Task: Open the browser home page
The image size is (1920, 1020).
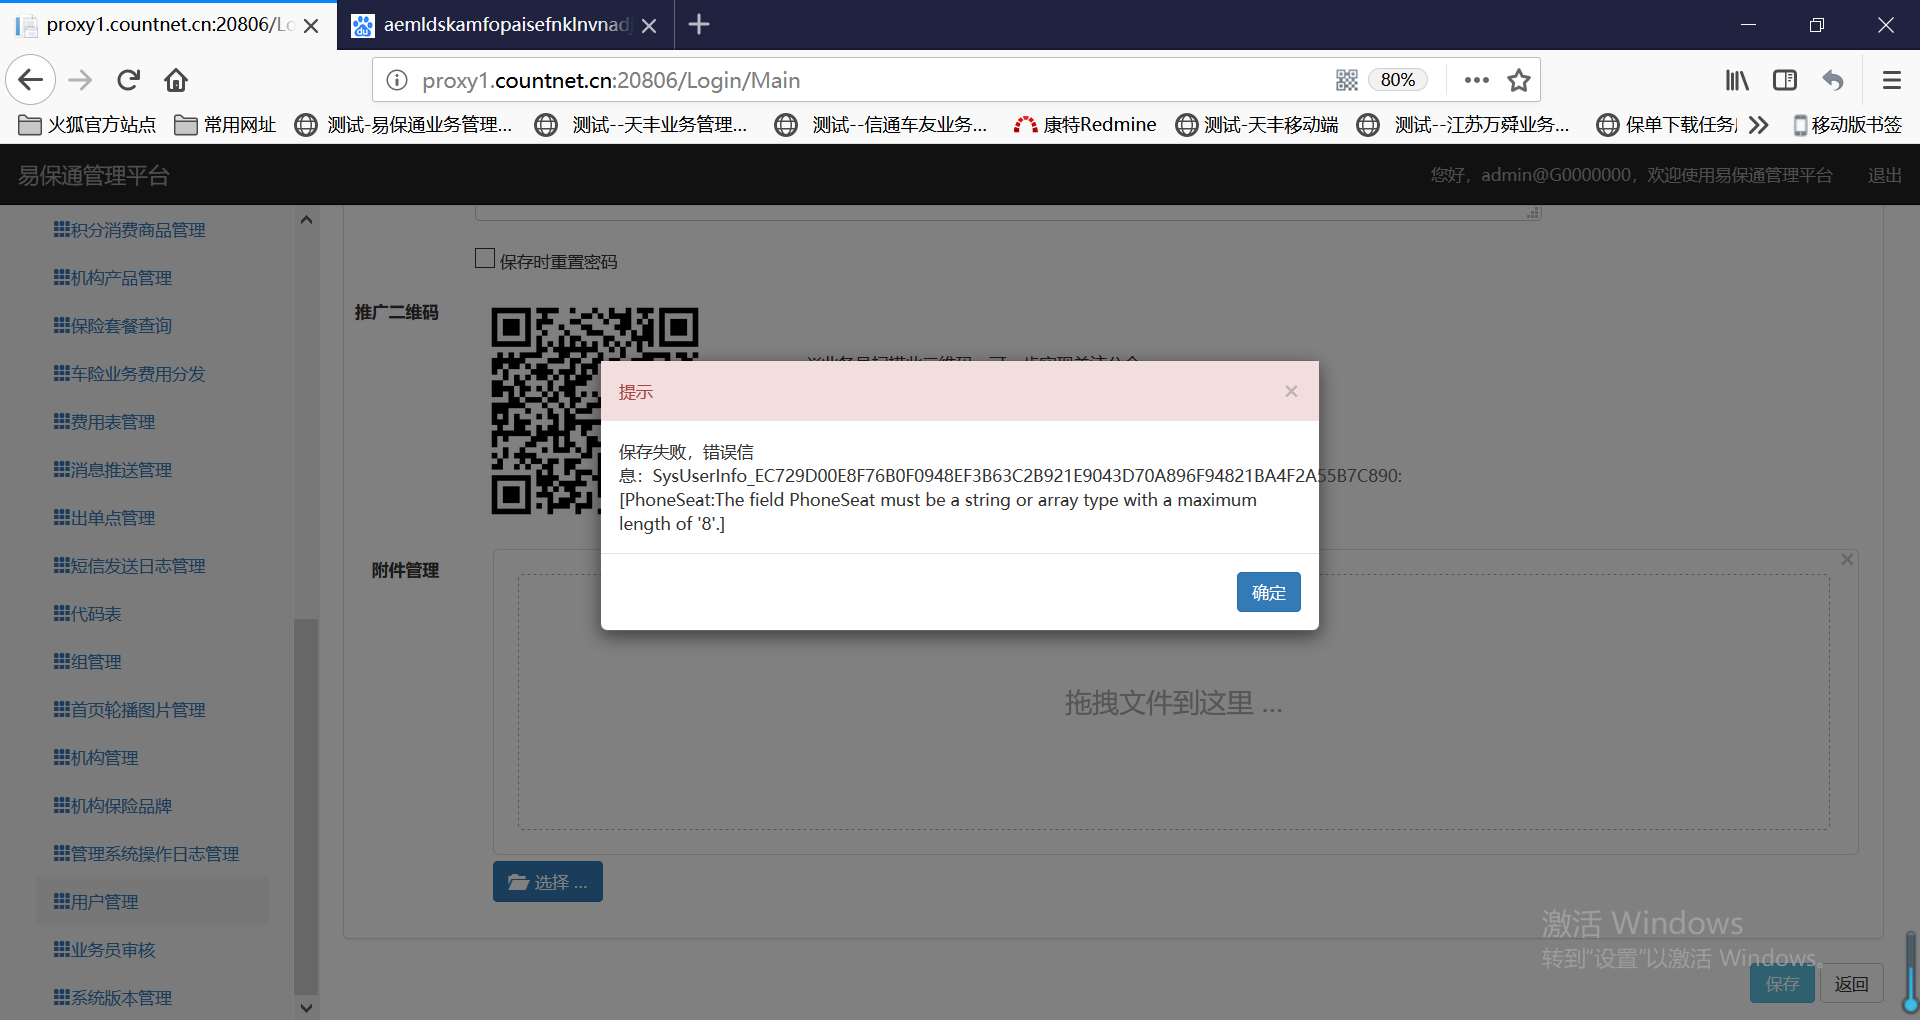Action: coord(176,80)
